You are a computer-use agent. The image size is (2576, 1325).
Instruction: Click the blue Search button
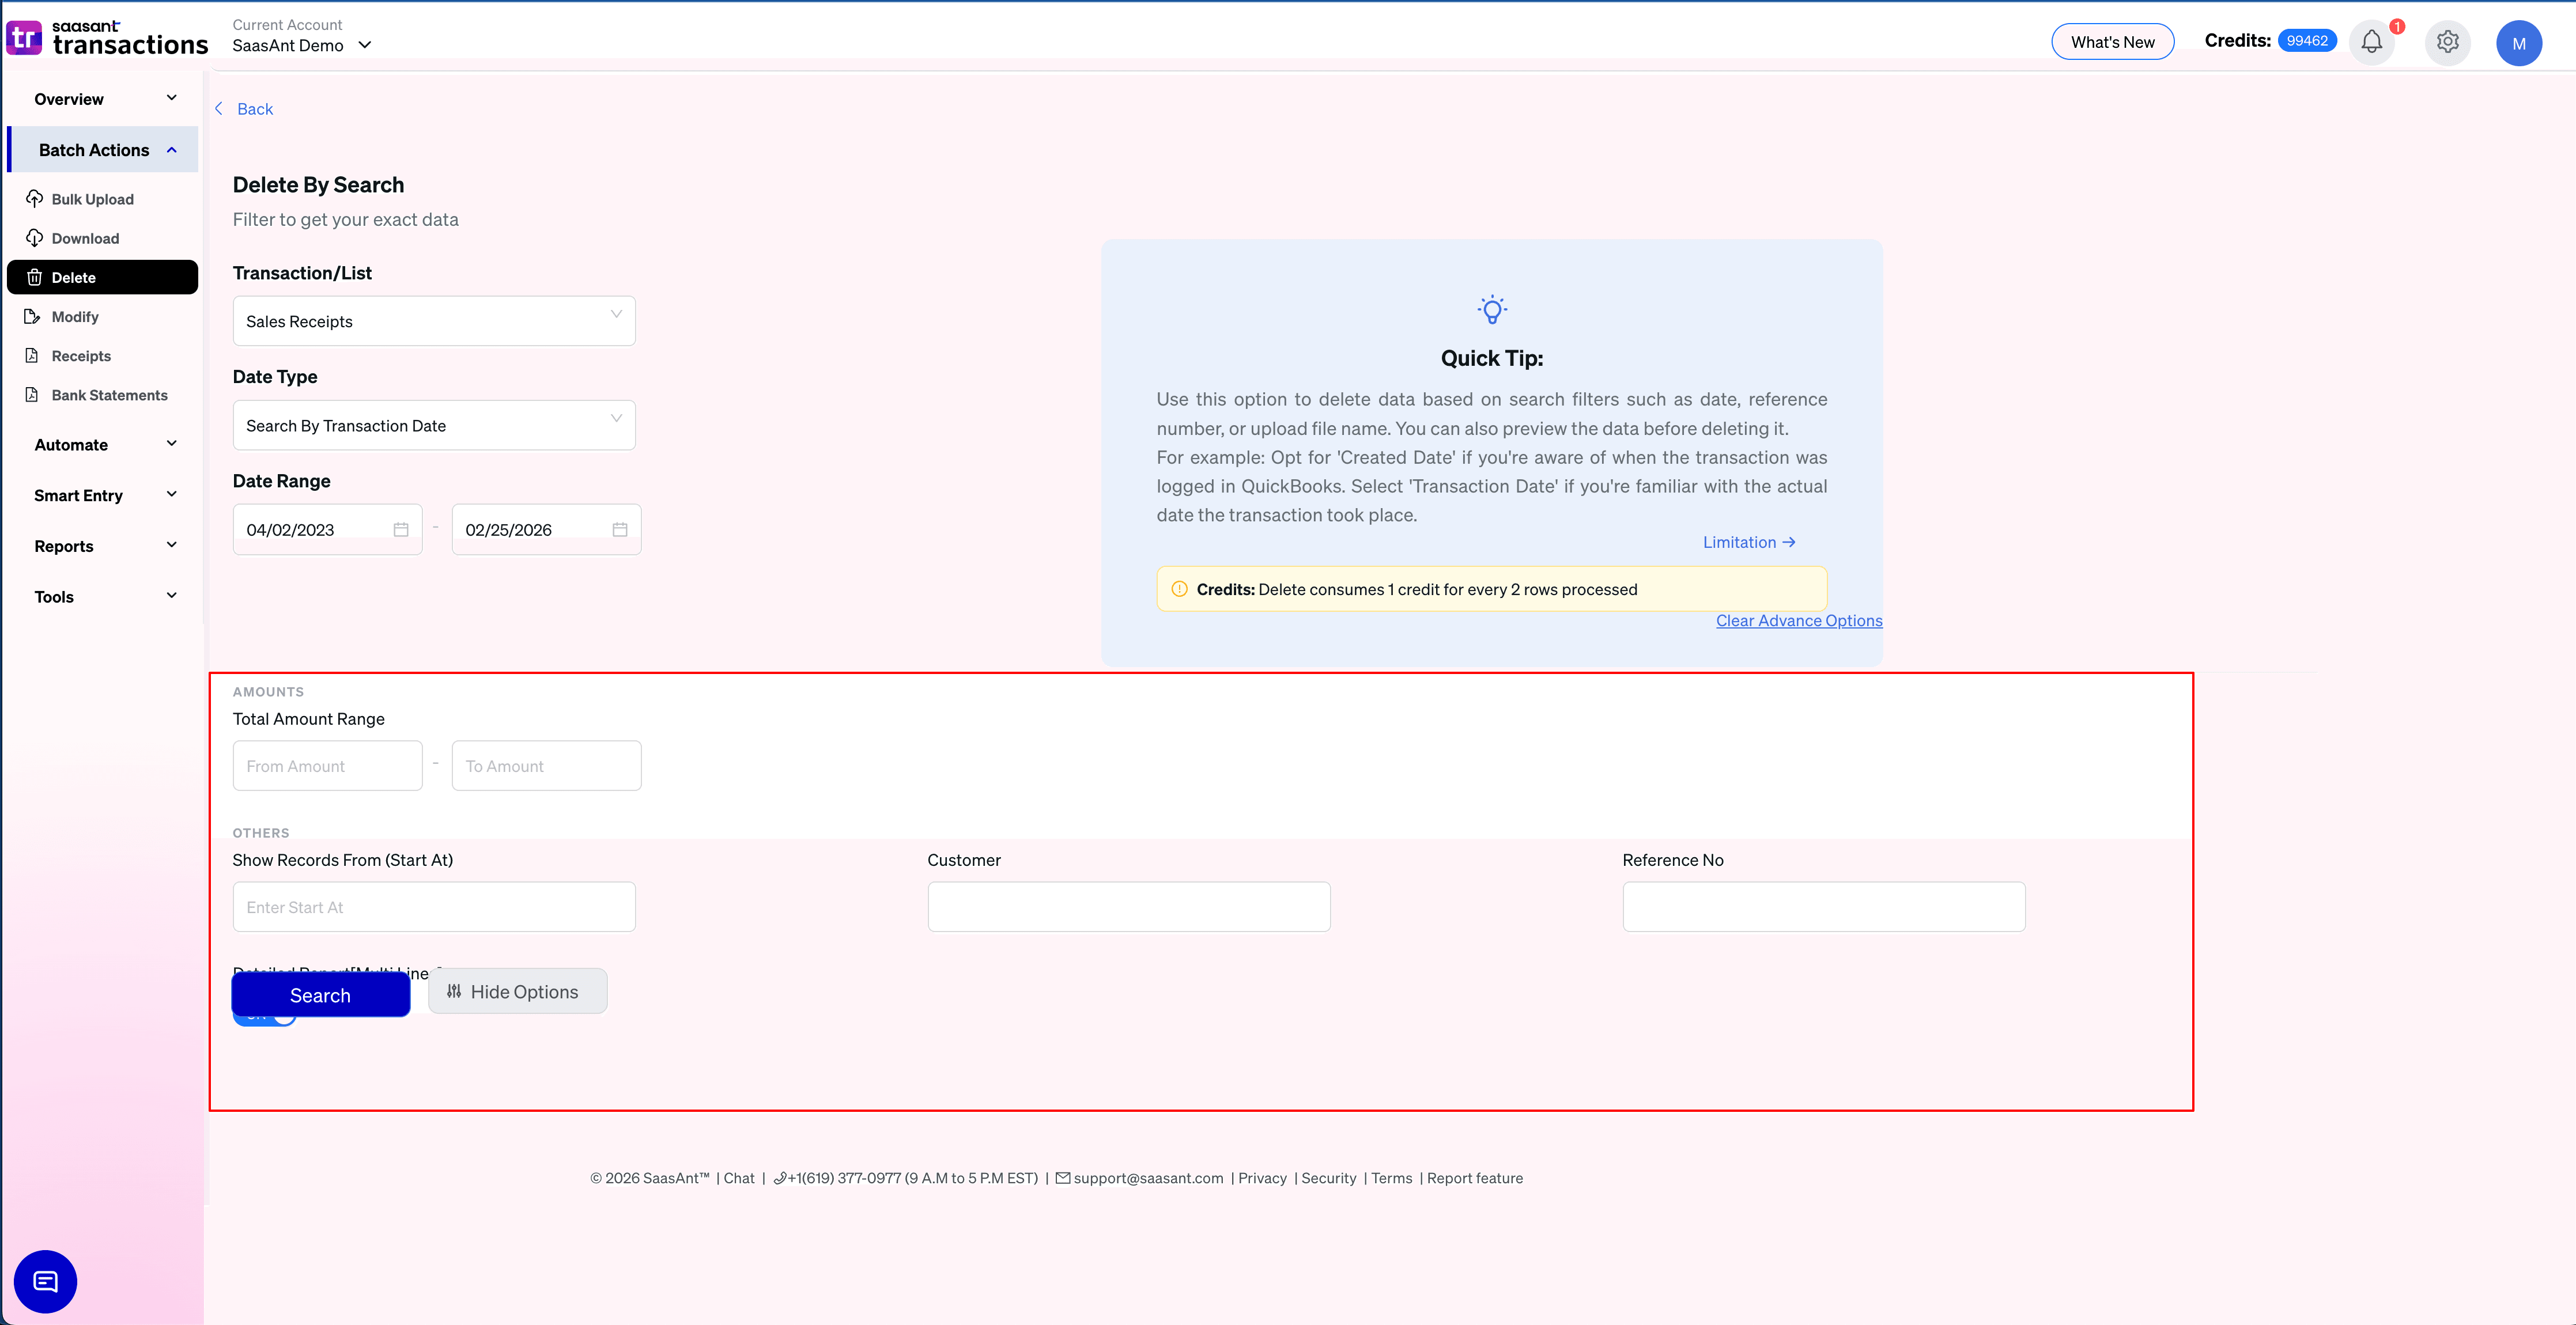click(x=320, y=995)
